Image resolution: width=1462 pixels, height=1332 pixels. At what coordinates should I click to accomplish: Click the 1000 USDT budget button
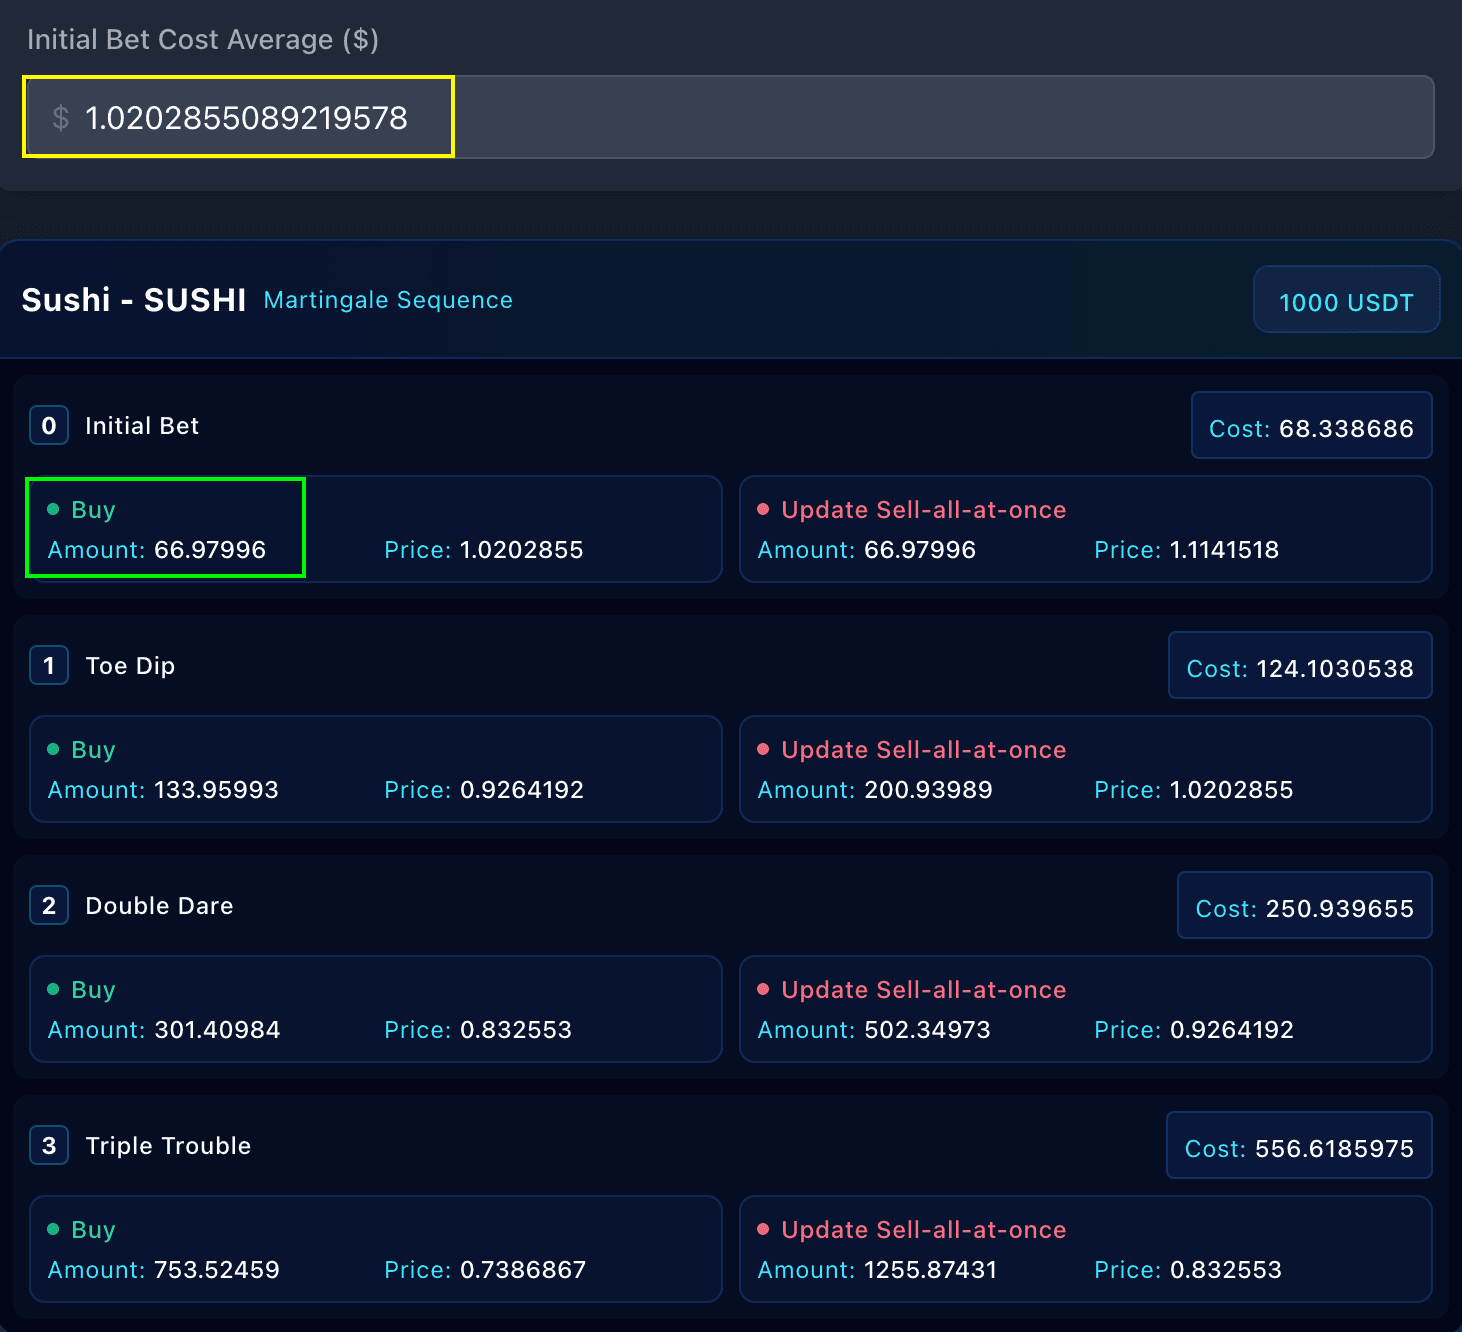point(1346,301)
